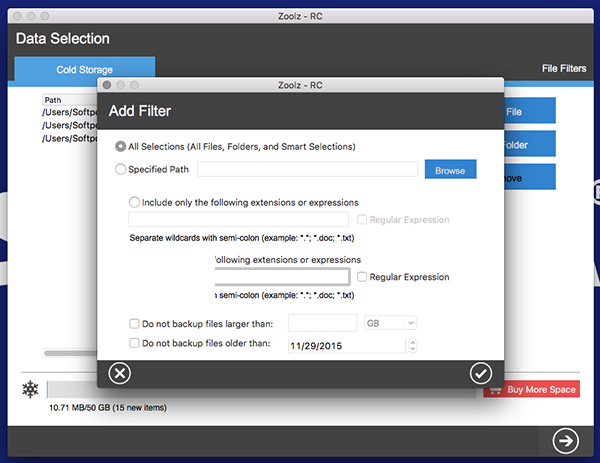Click the exclude extensions input field
600x463 pixels.
click(x=282, y=276)
